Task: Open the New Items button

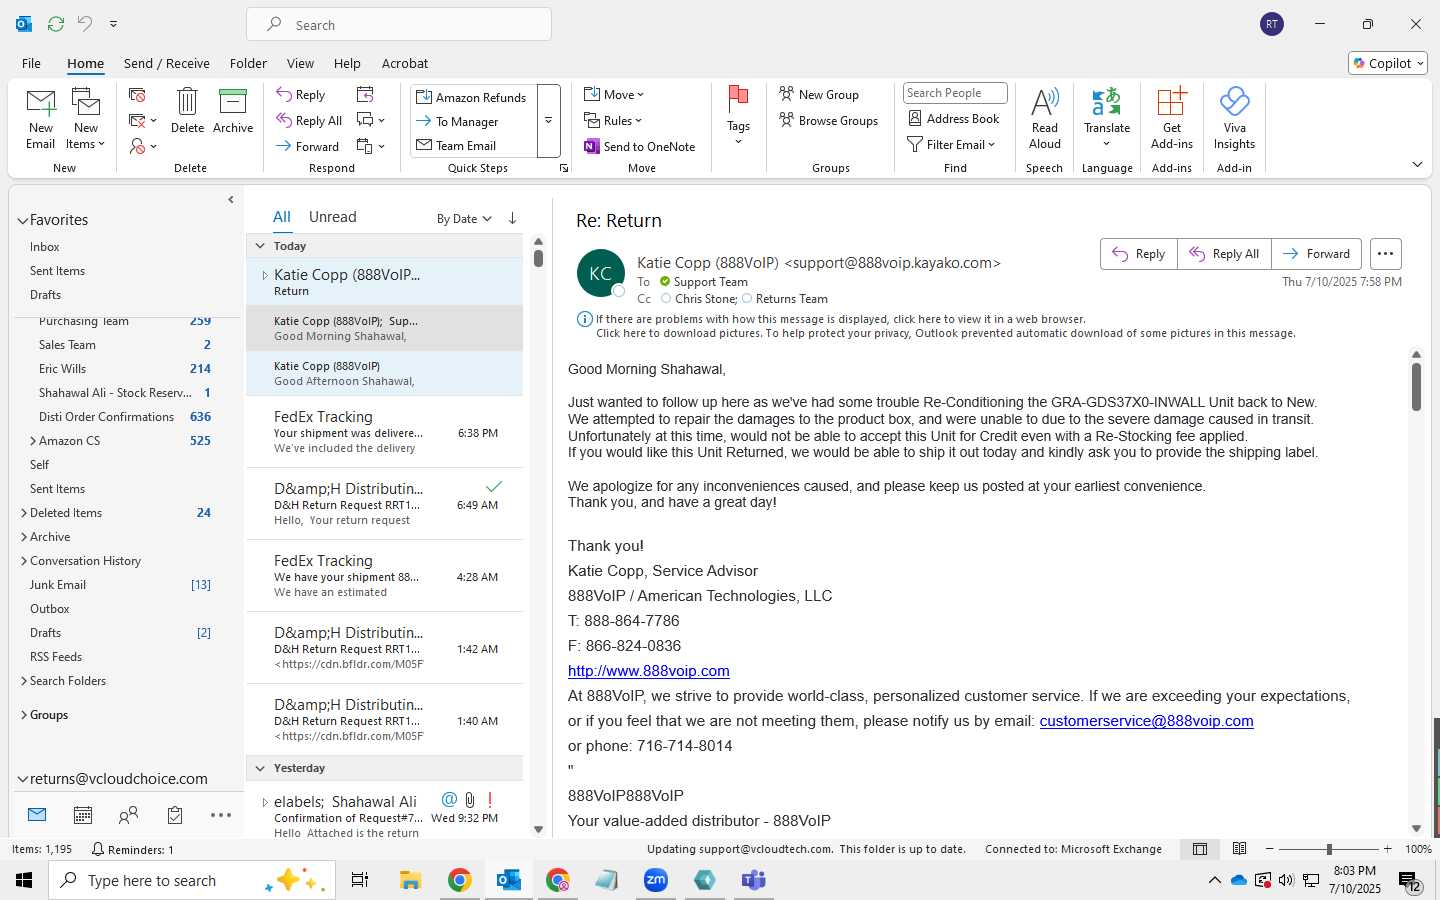Action: (x=86, y=119)
